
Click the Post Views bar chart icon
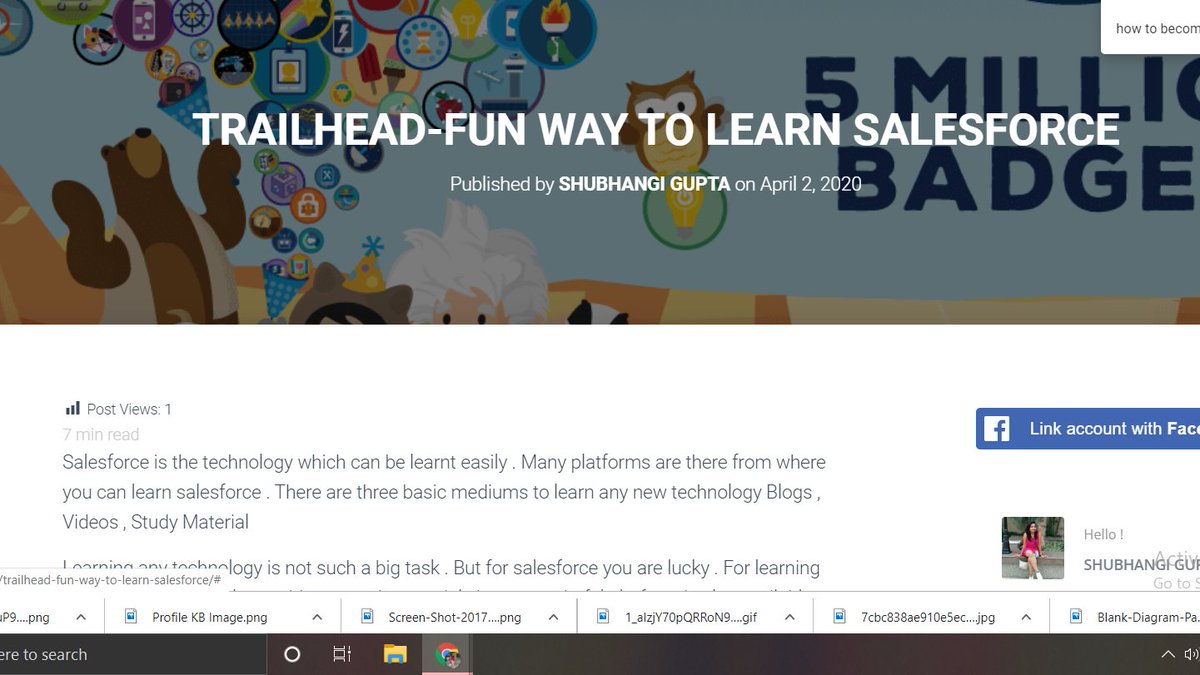[72, 408]
